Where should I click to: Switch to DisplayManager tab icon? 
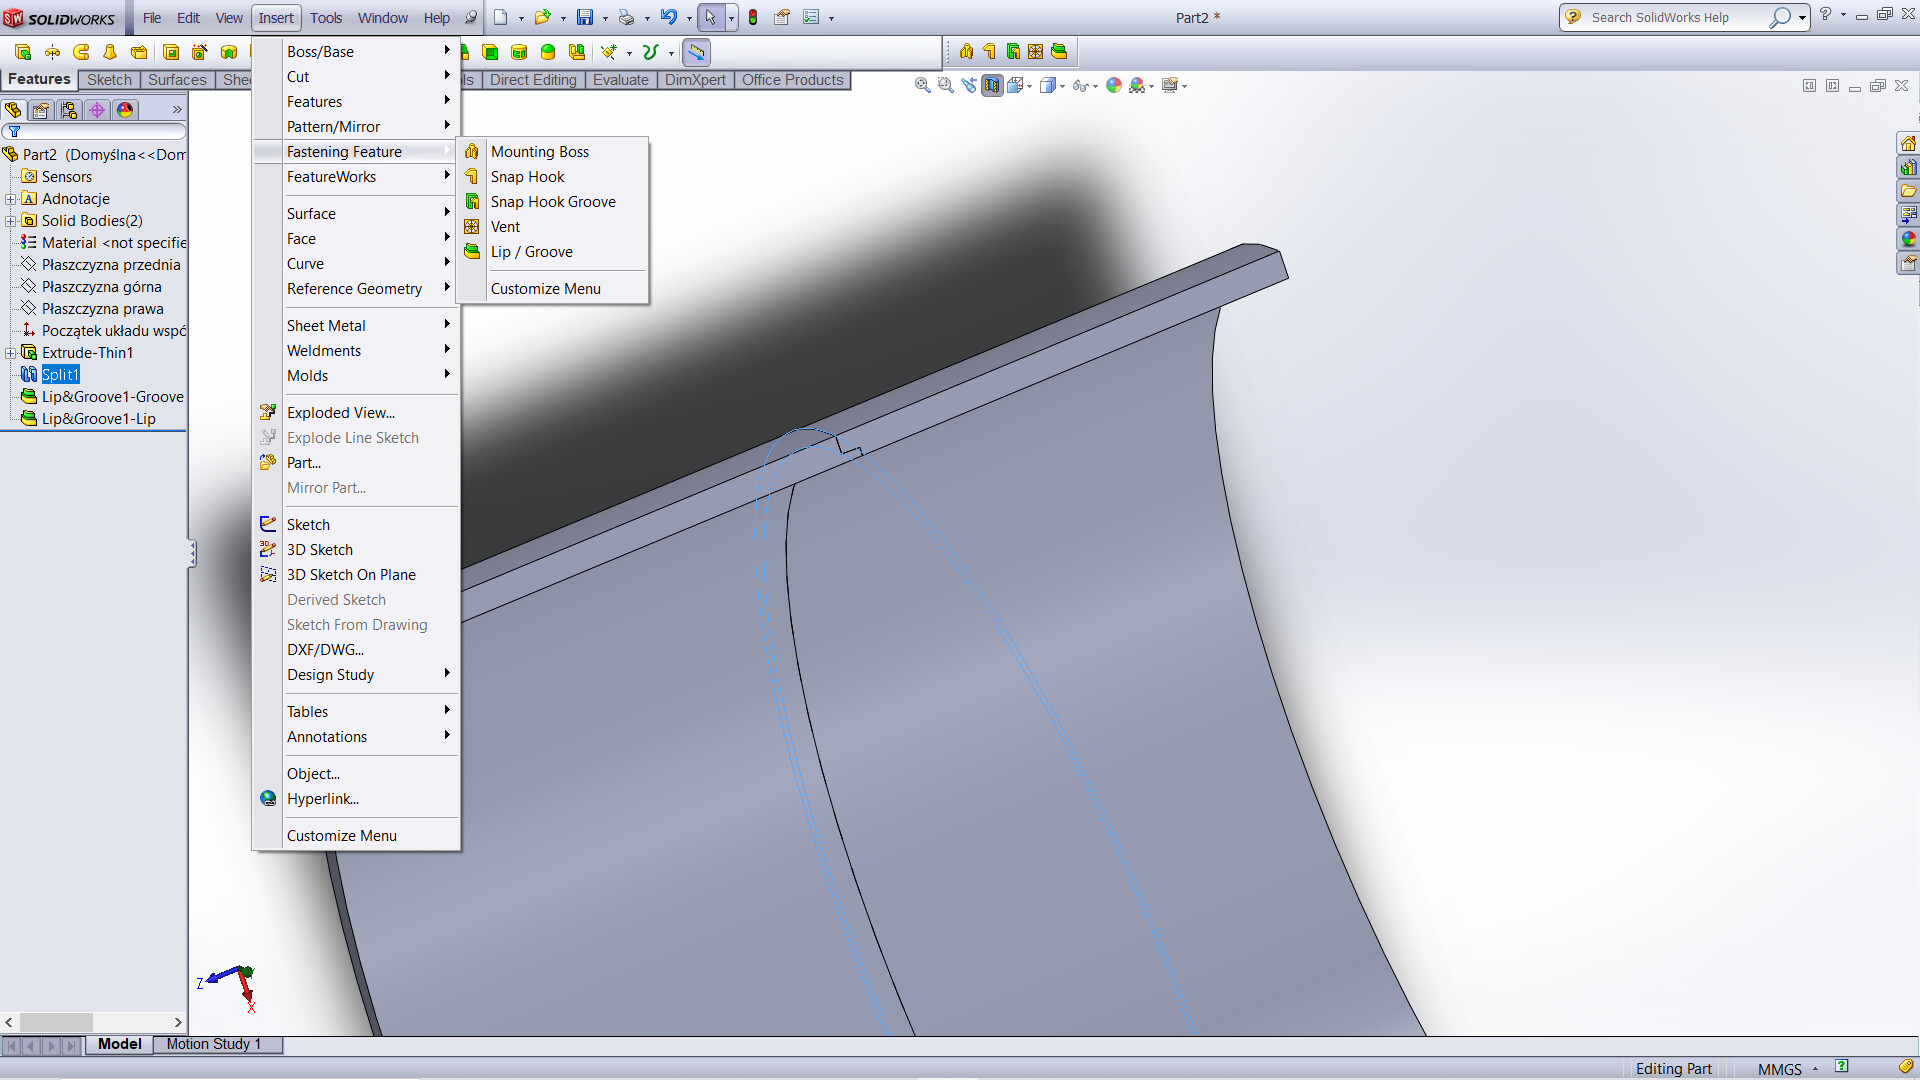click(x=125, y=110)
